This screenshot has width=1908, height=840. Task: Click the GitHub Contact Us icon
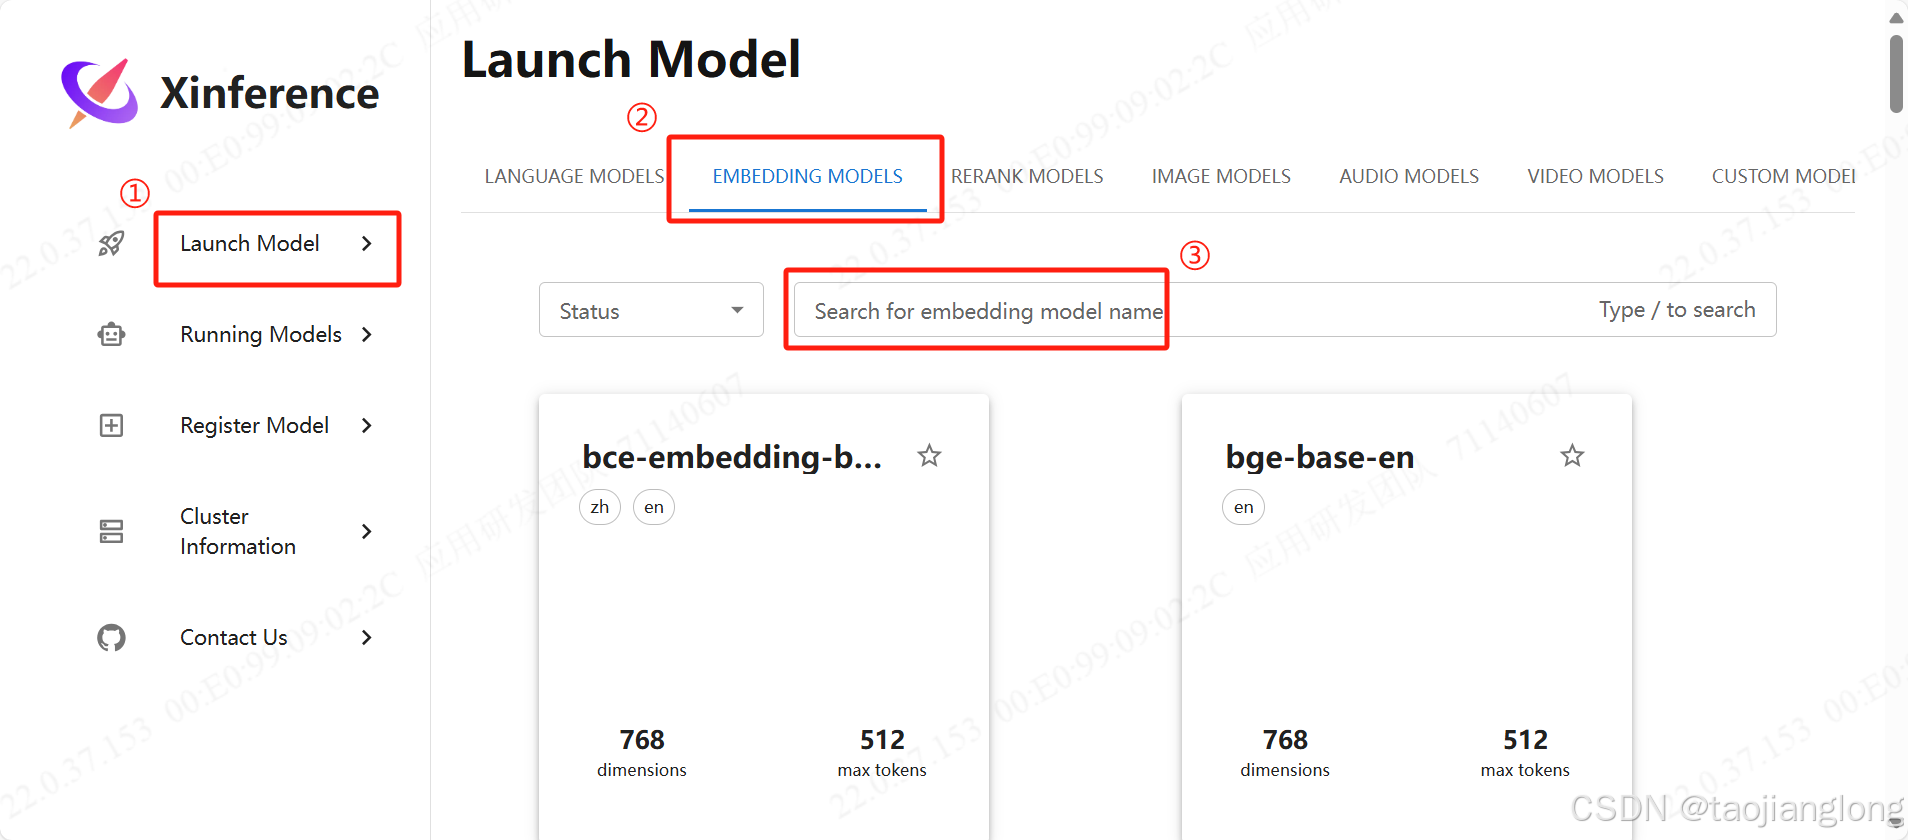(x=111, y=637)
